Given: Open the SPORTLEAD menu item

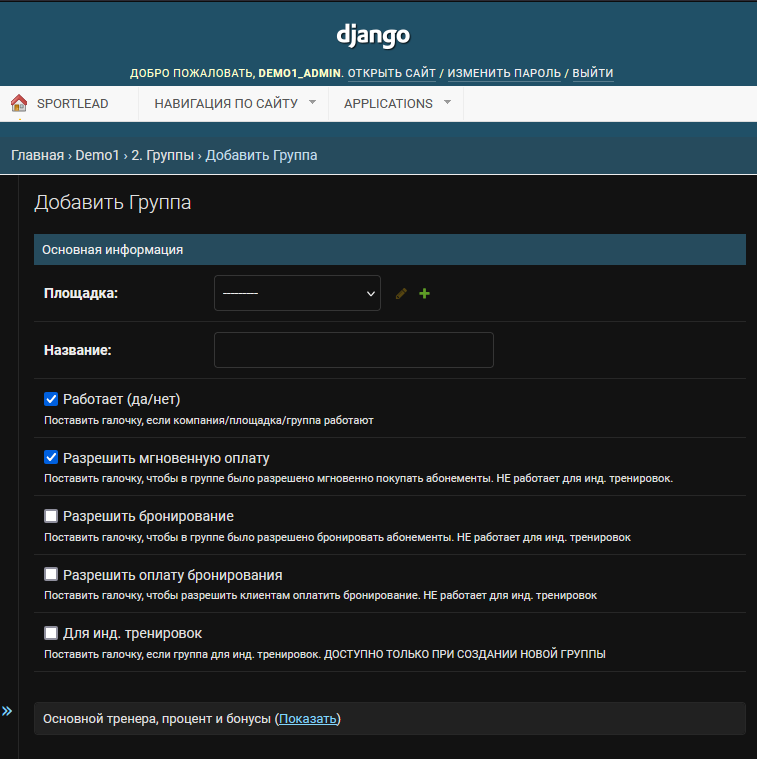Looking at the screenshot, I should 73,104.
